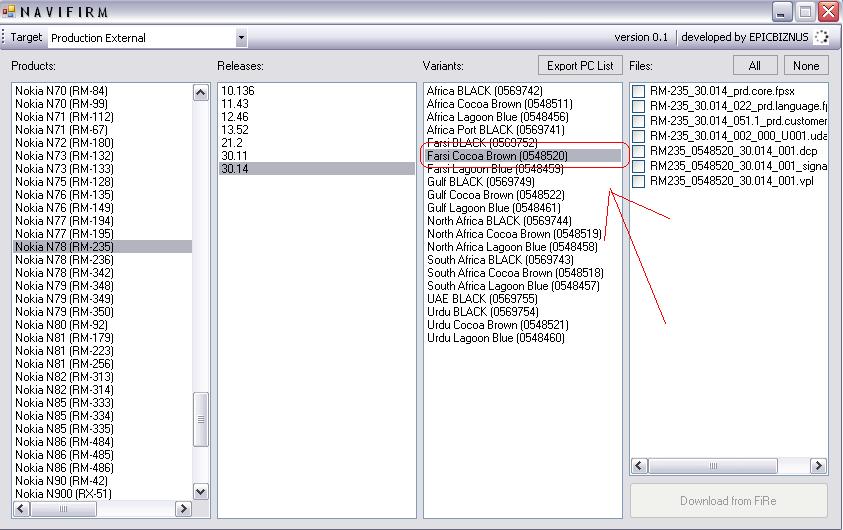The image size is (843, 530).
Task: Select South Africa Lagoon Blue (0548457) variant
Action: point(523,286)
